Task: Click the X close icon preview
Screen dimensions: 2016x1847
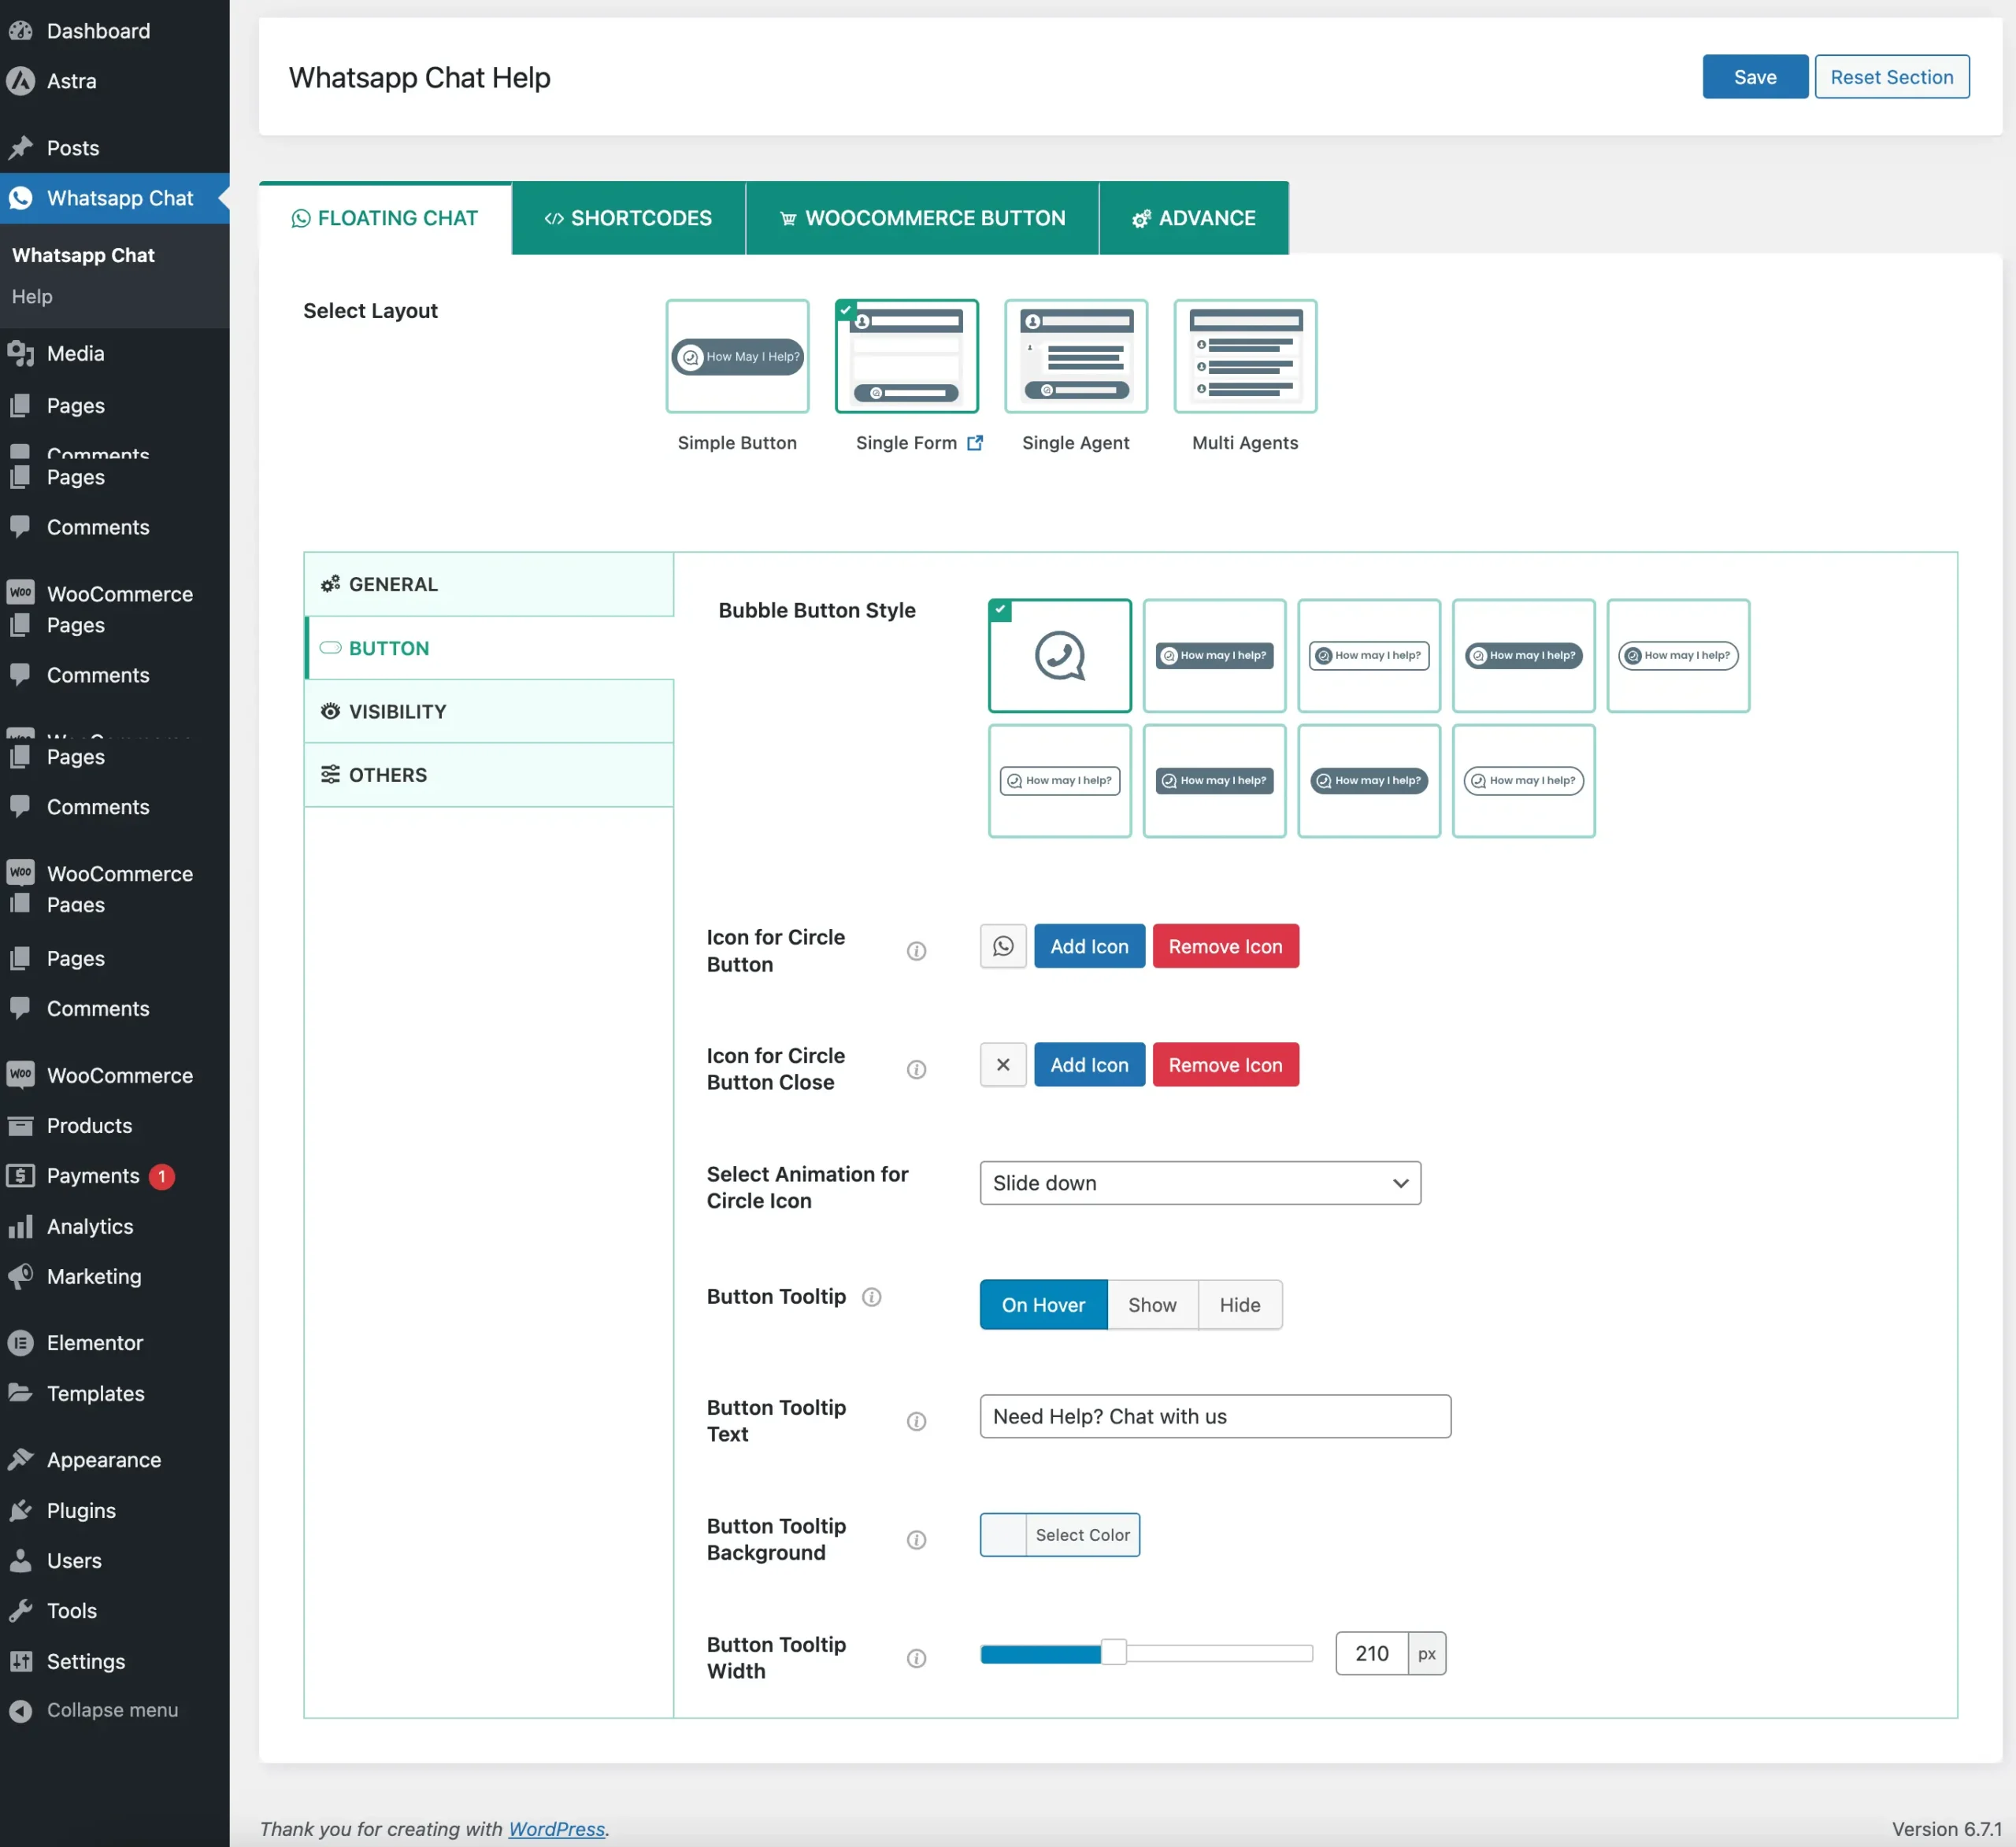Action: tap(1003, 1065)
